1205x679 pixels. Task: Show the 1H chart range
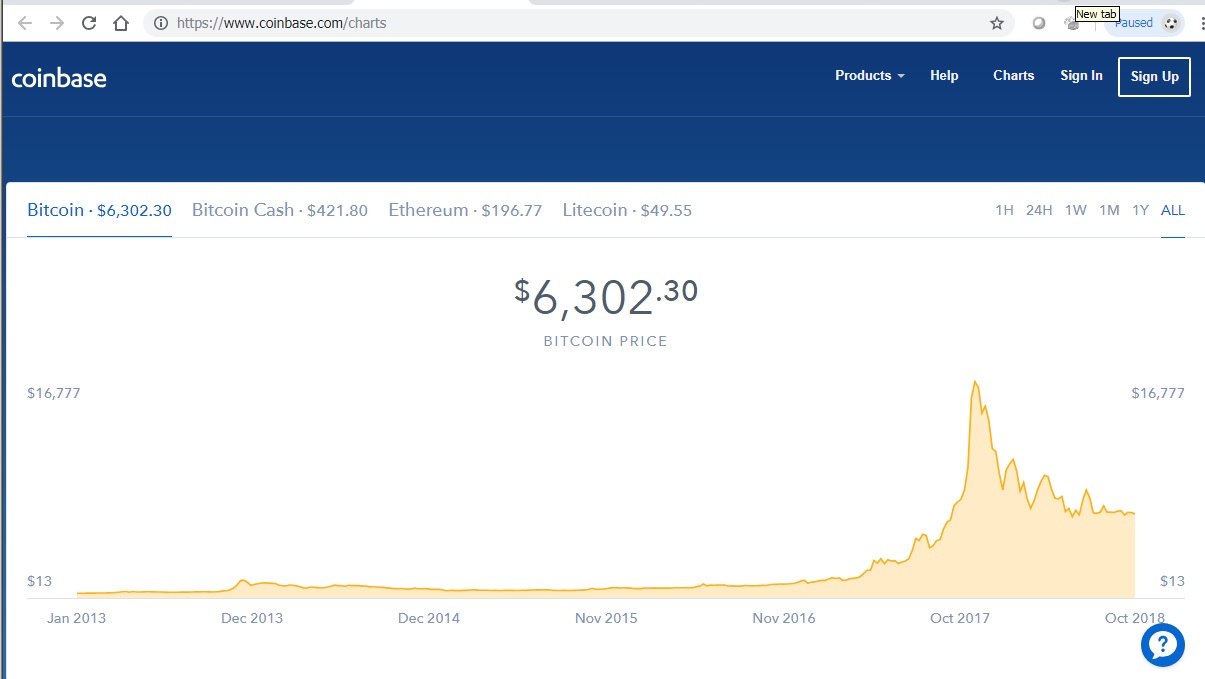coord(1004,210)
